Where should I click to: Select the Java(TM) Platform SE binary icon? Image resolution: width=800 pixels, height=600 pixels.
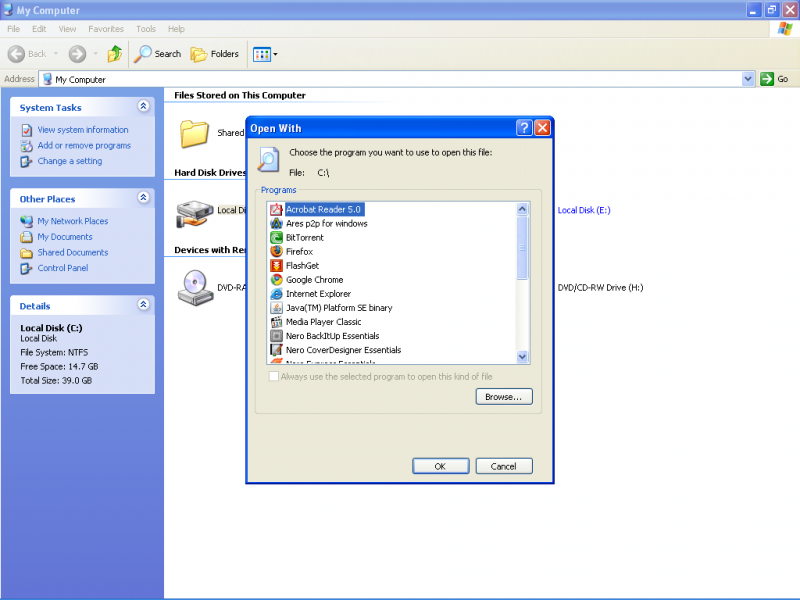click(276, 308)
